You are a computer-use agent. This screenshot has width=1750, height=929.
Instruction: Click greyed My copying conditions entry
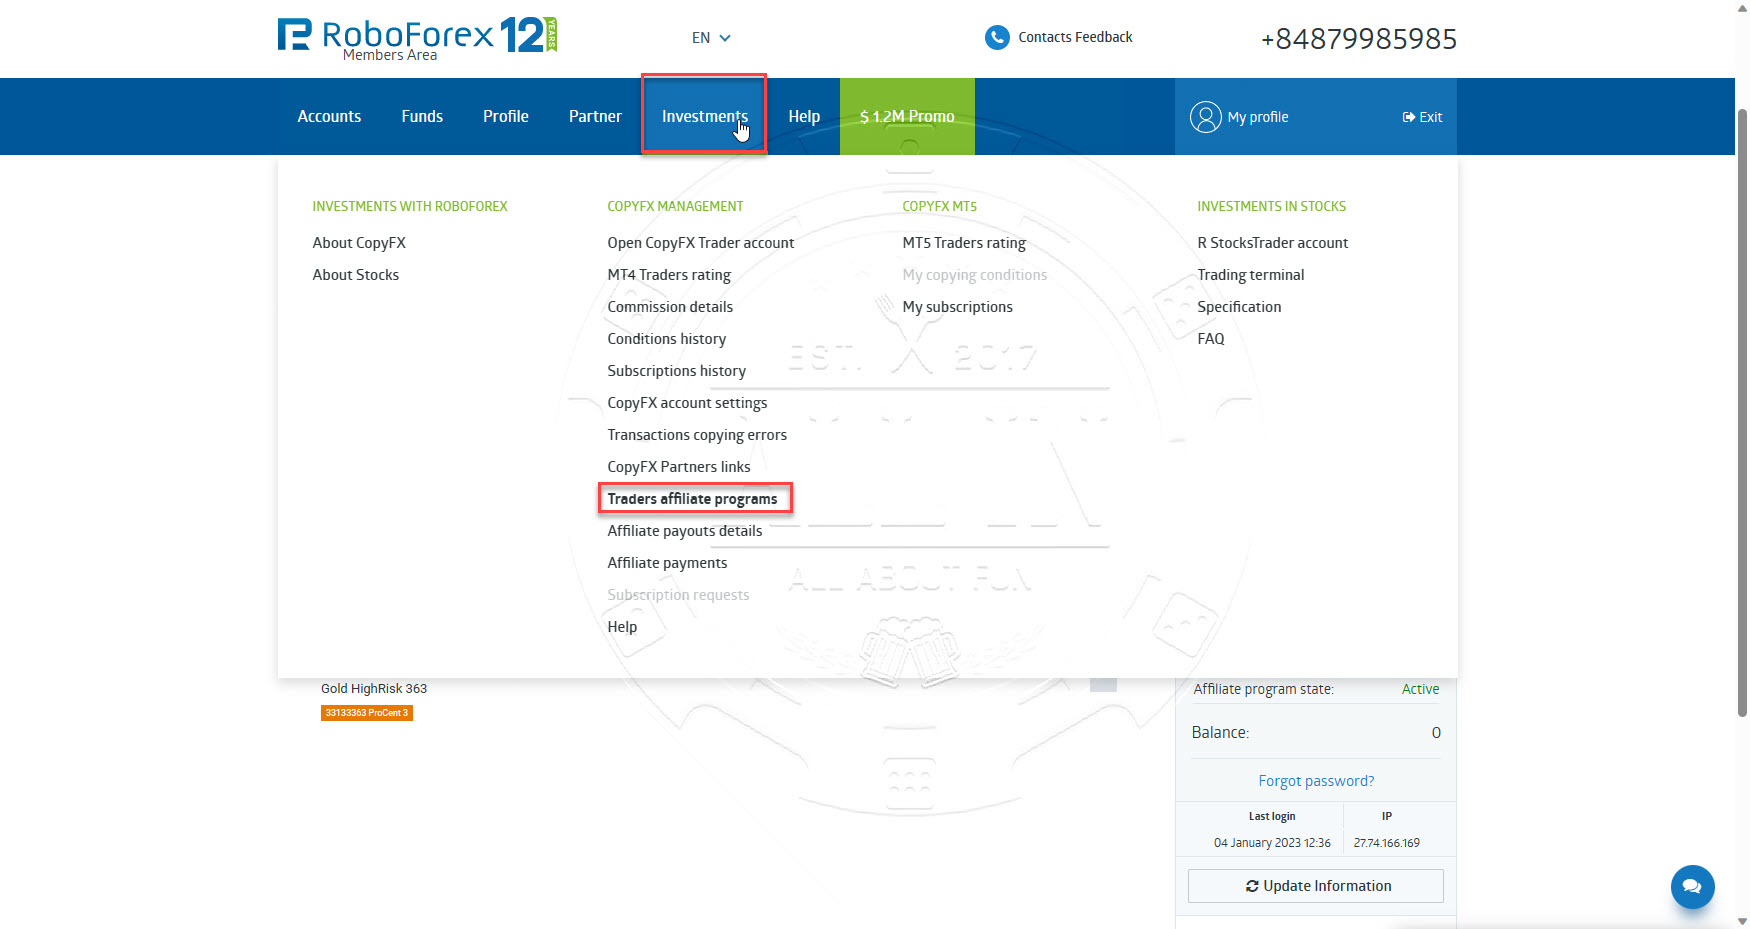point(974,275)
